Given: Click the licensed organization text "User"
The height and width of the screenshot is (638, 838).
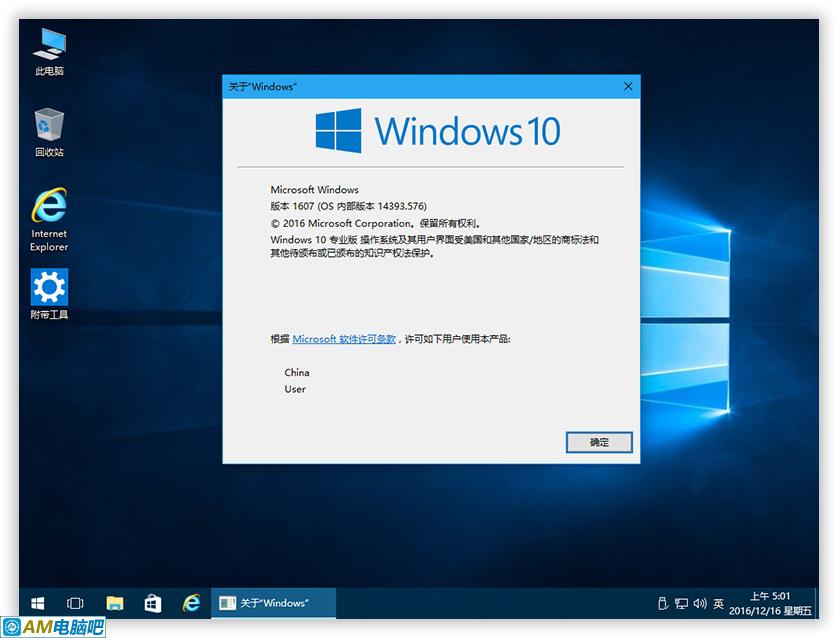Looking at the screenshot, I should 295,389.
